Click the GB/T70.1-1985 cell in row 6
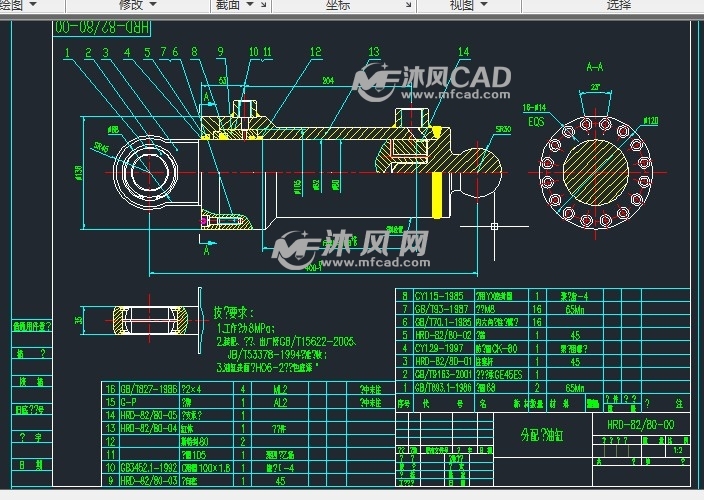The width and height of the screenshot is (704, 500). pyautogui.click(x=443, y=322)
